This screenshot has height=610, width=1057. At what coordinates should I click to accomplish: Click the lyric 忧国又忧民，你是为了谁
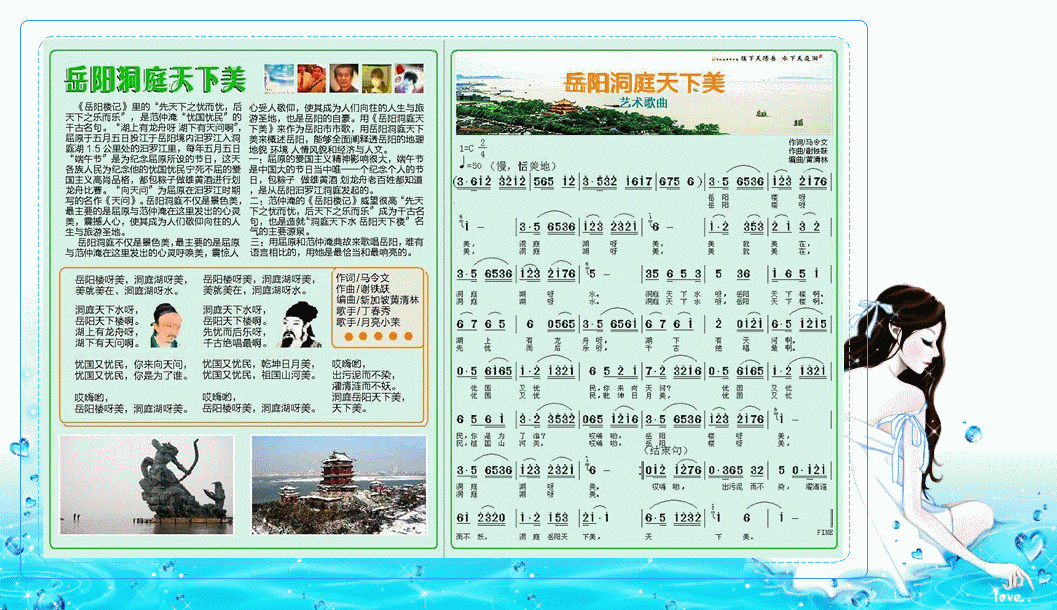129,375
